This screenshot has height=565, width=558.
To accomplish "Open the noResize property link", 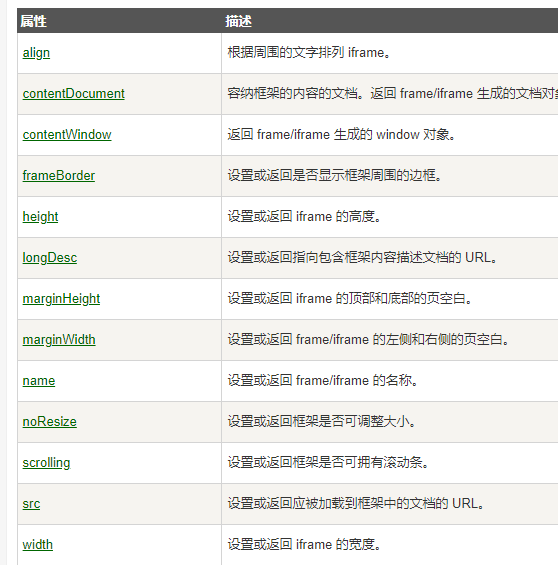I will pyautogui.click(x=50, y=422).
